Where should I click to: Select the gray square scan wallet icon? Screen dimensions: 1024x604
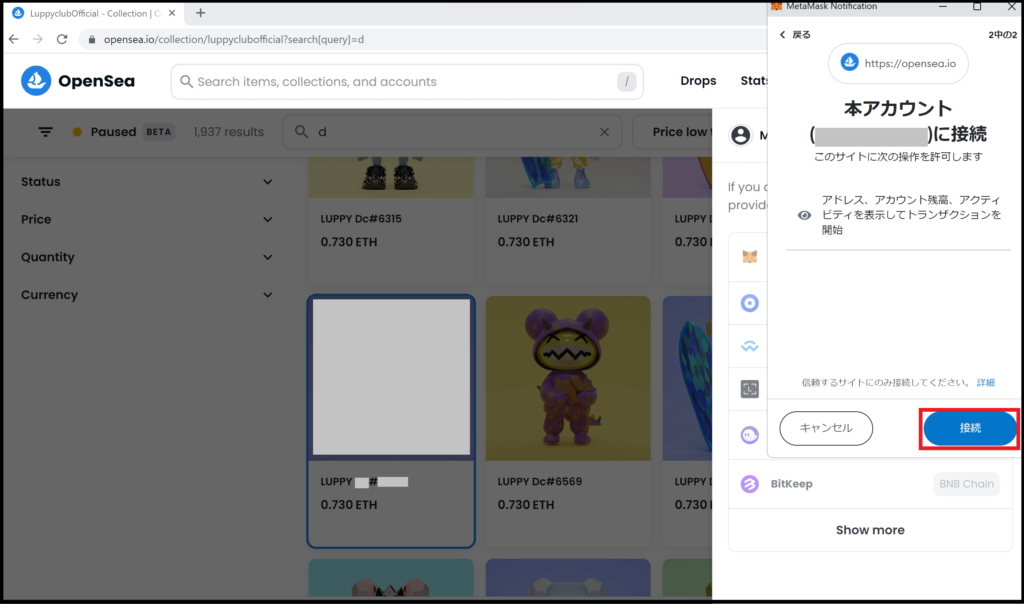click(750, 389)
